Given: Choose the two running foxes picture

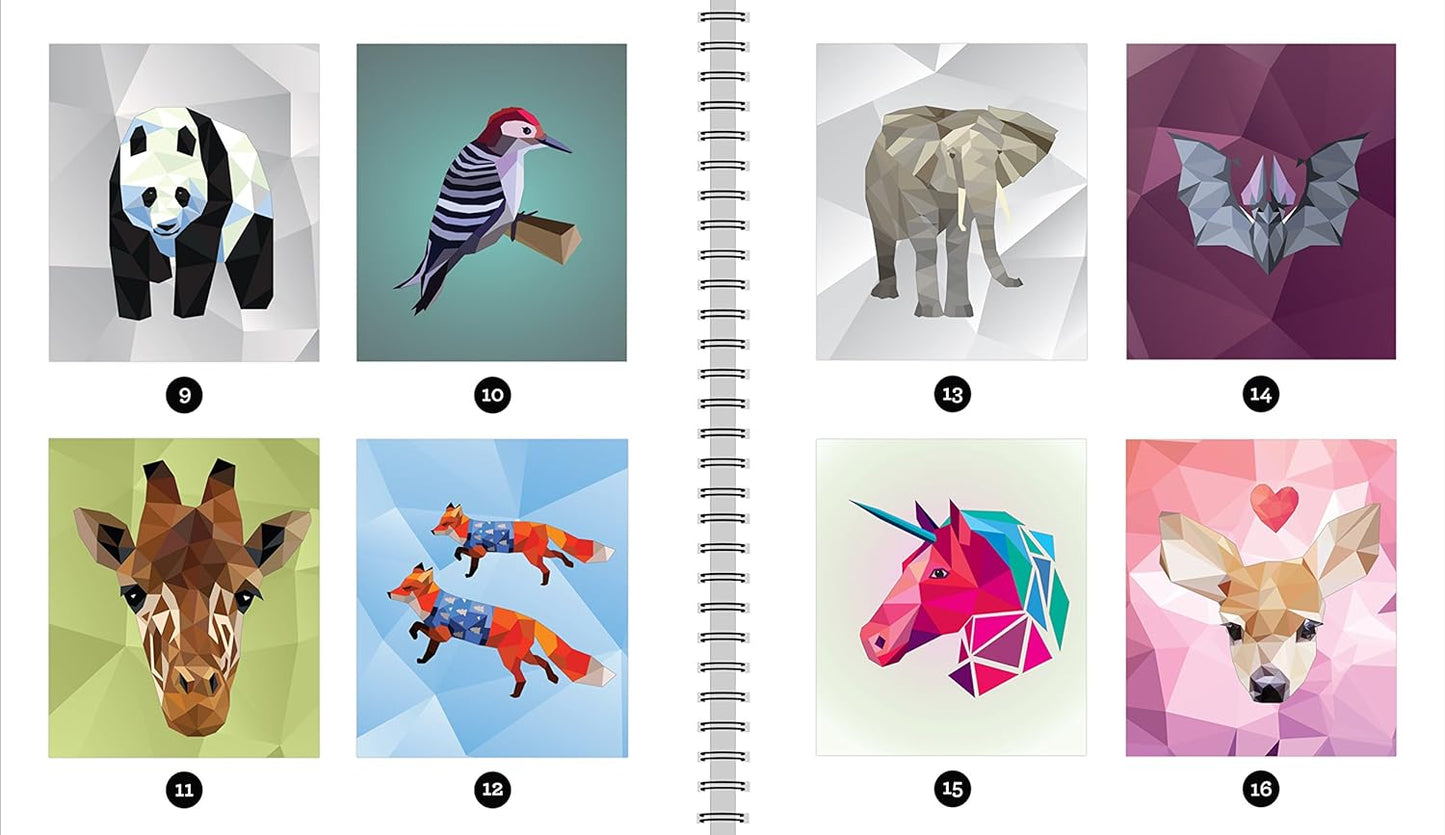Looking at the screenshot, I should tap(491, 597).
